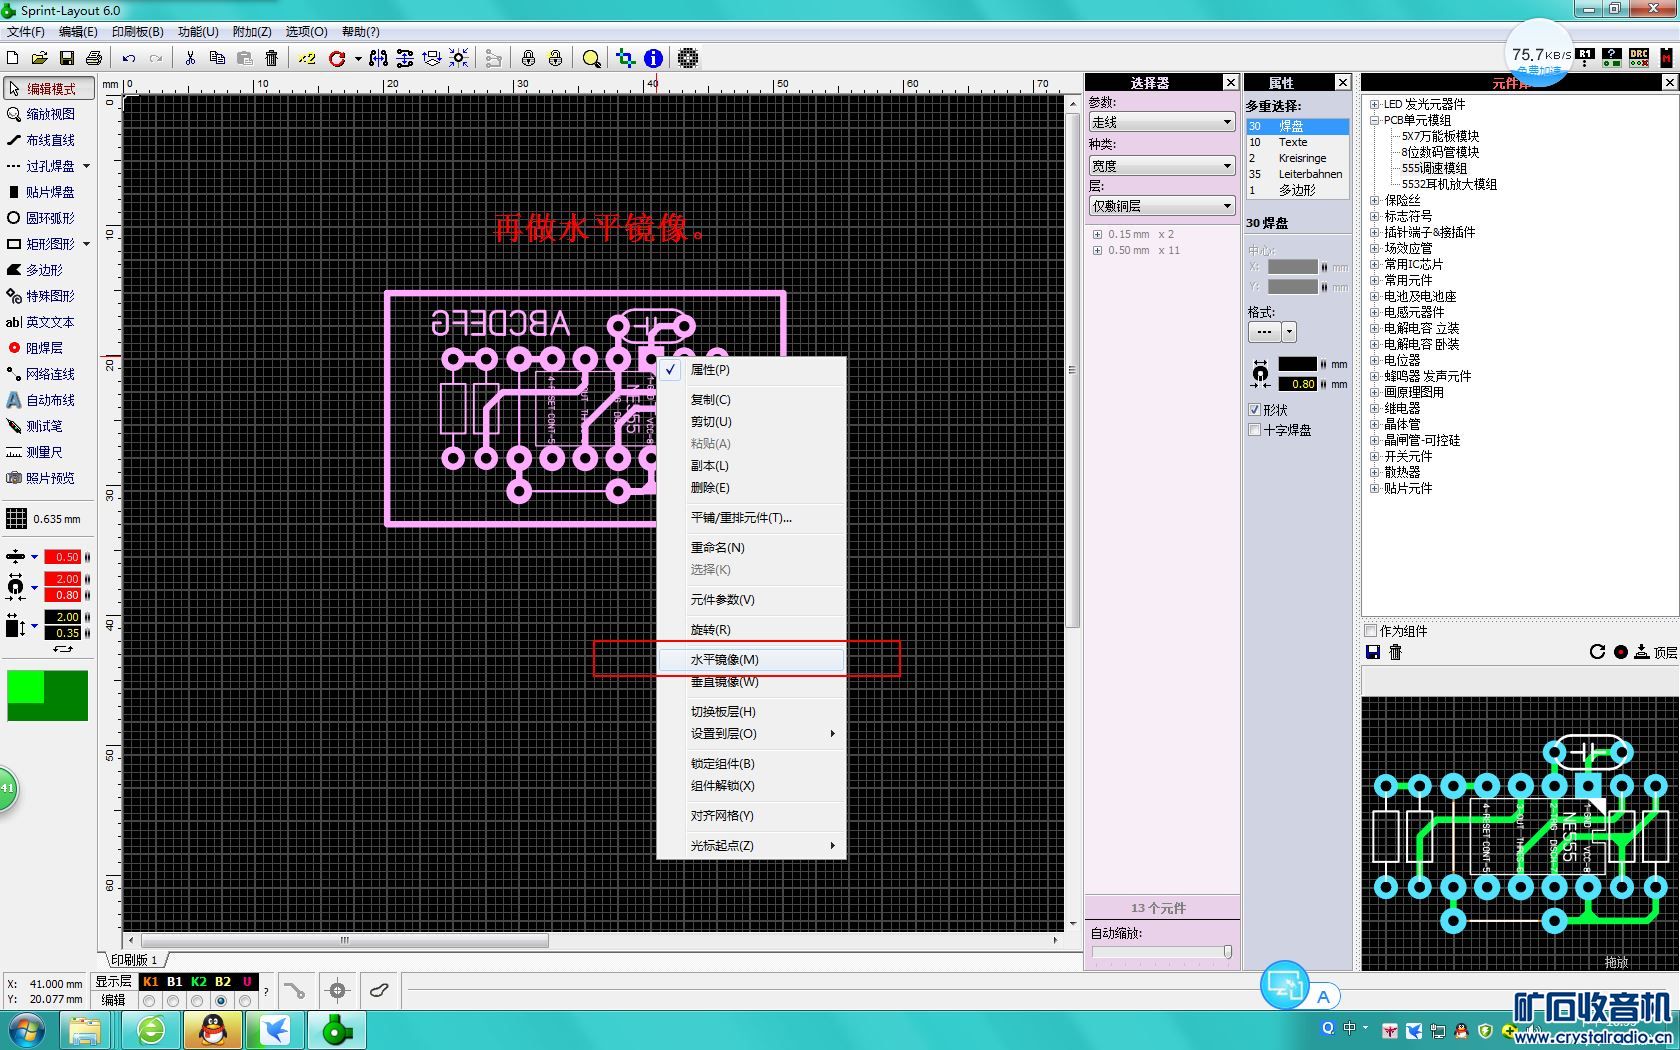This screenshot has width=1680, height=1050.
Task: Switch to the 印刷版 1 board tab
Action: click(134, 960)
